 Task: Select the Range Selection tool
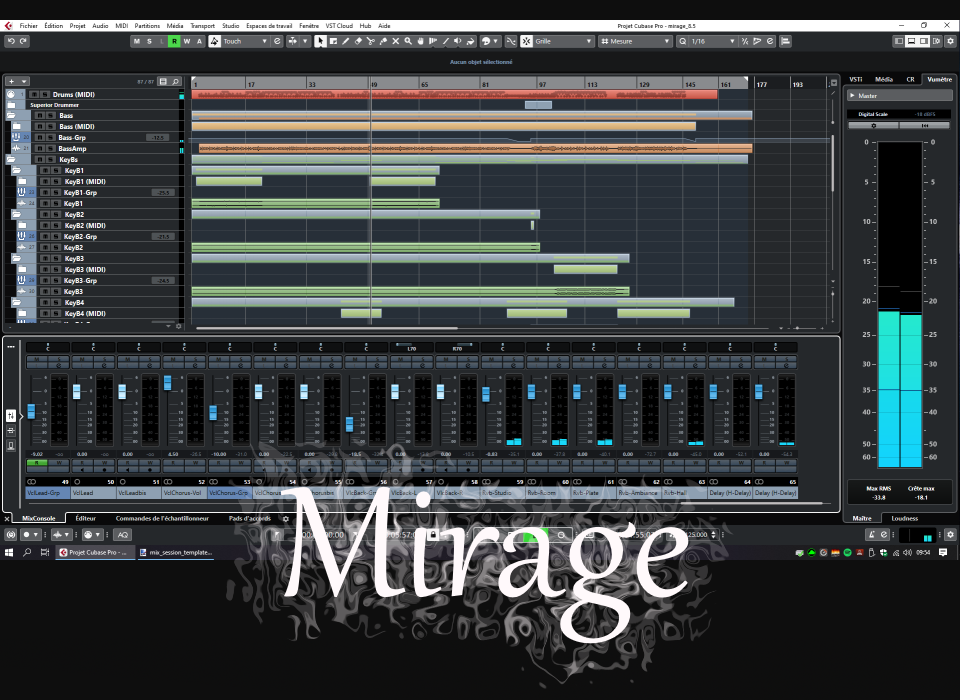[333, 41]
